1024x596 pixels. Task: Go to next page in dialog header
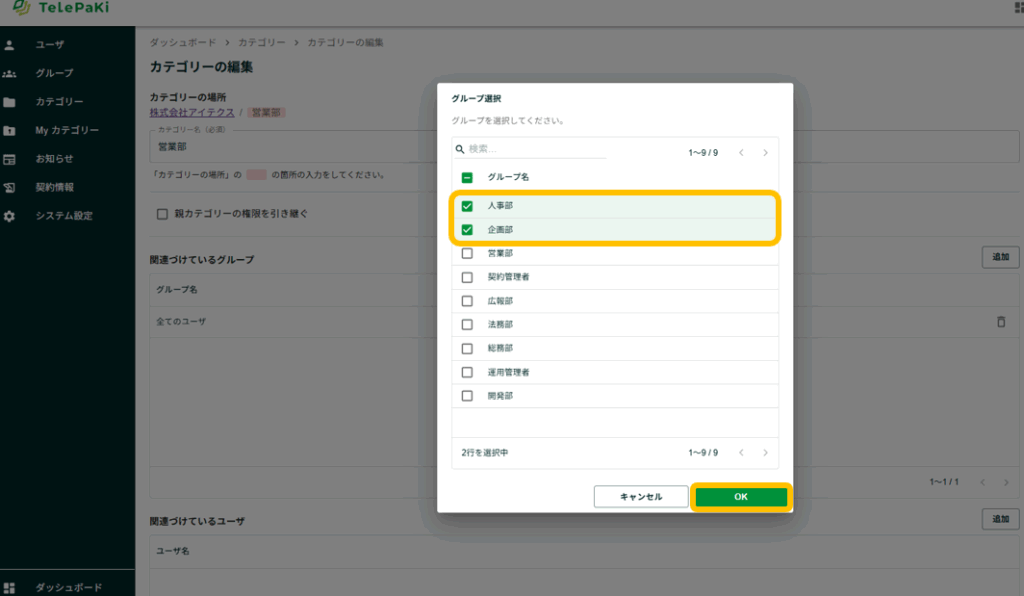(765, 153)
